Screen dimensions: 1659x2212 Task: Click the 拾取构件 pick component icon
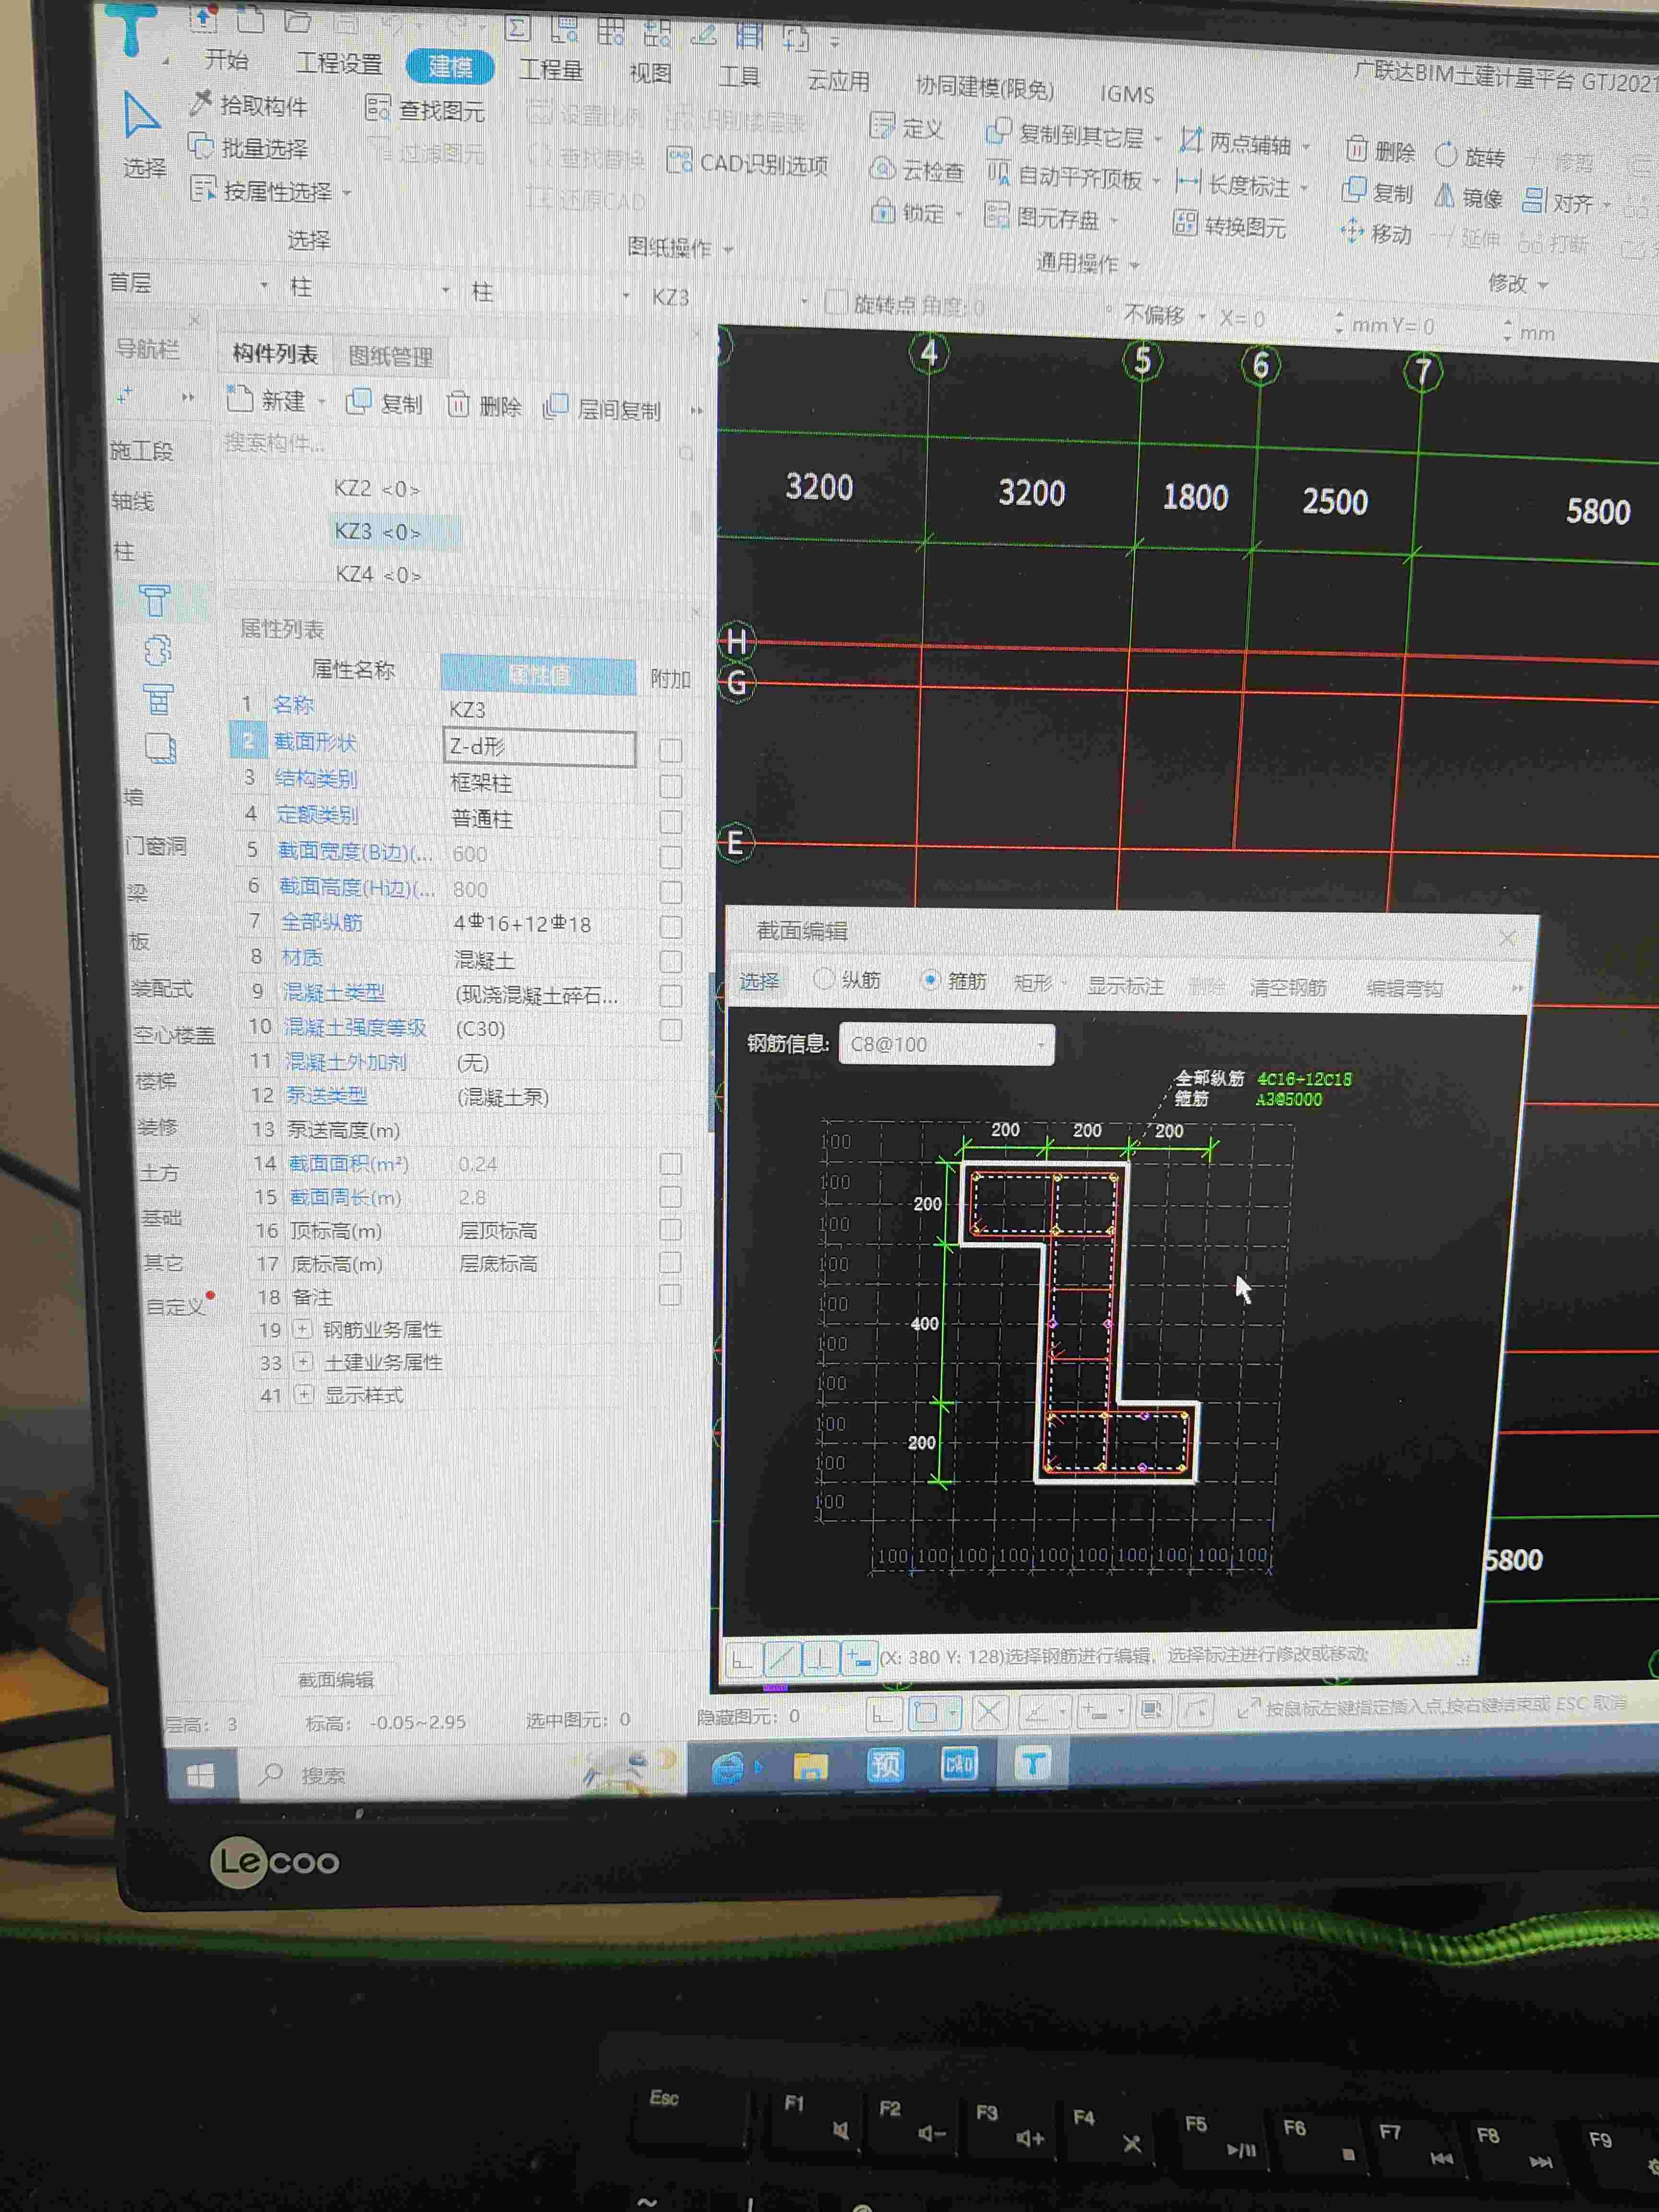pos(201,103)
